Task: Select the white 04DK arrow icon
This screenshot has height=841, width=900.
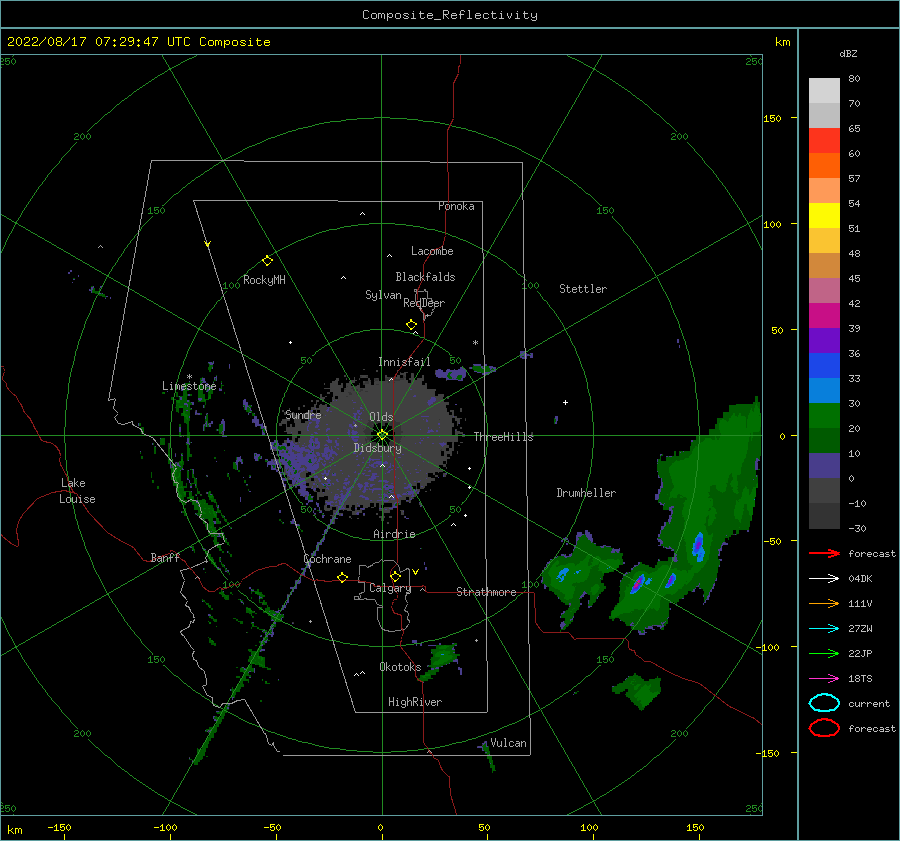Action: tap(824, 578)
